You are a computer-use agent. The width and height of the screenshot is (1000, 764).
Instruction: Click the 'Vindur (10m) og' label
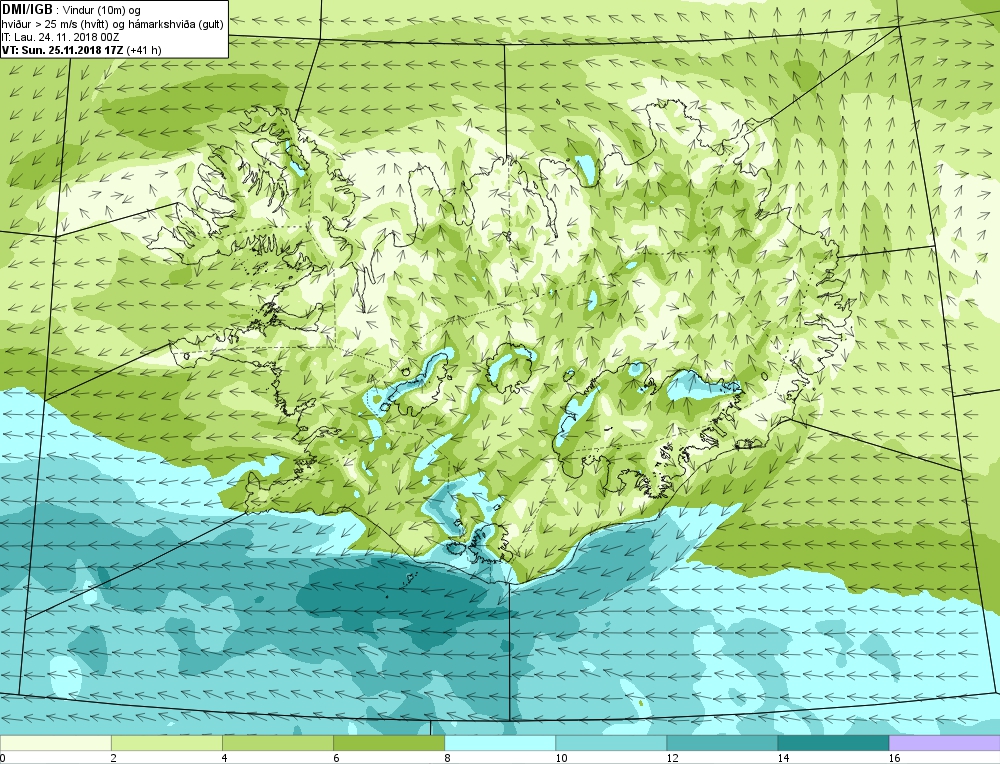102,11
